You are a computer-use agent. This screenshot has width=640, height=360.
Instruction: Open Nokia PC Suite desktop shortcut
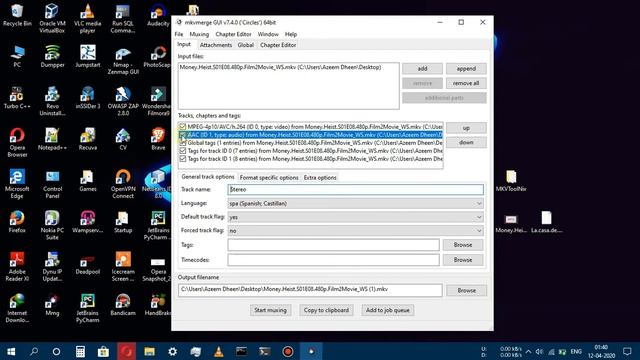click(x=52, y=225)
